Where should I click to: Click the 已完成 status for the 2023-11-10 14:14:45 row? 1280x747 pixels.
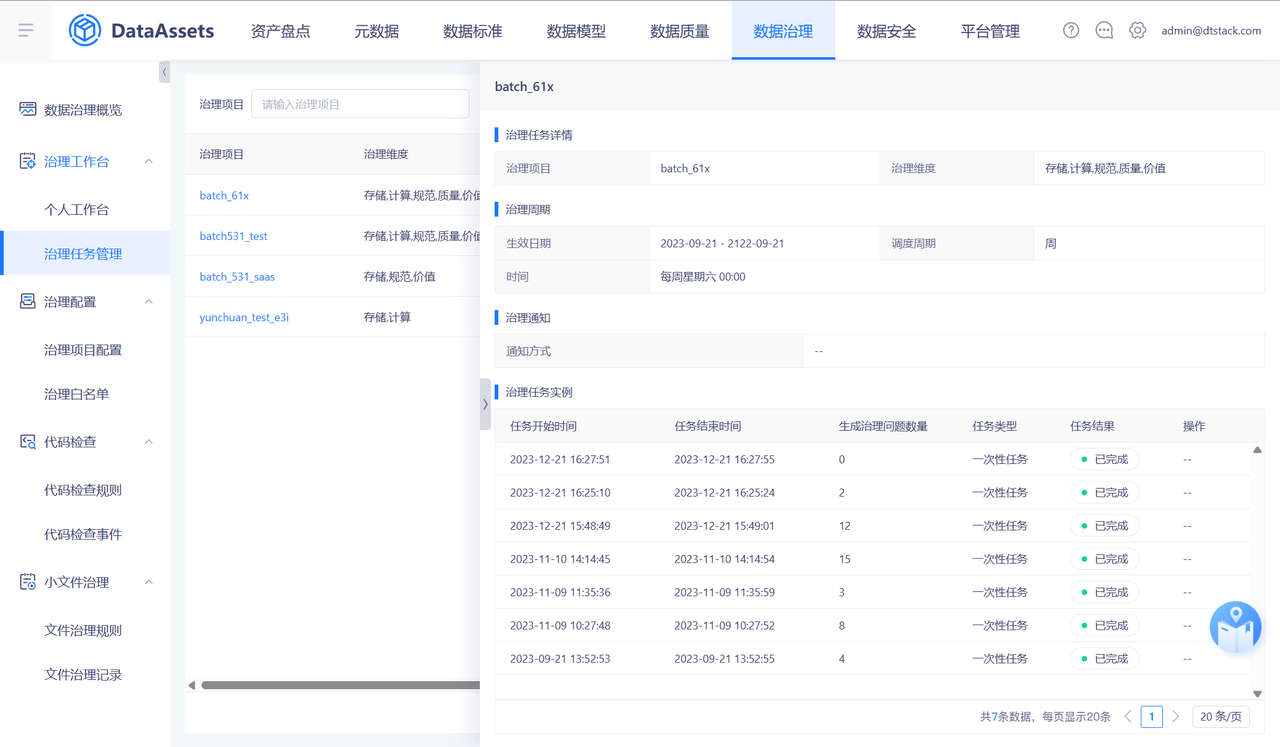[1104, 559]
